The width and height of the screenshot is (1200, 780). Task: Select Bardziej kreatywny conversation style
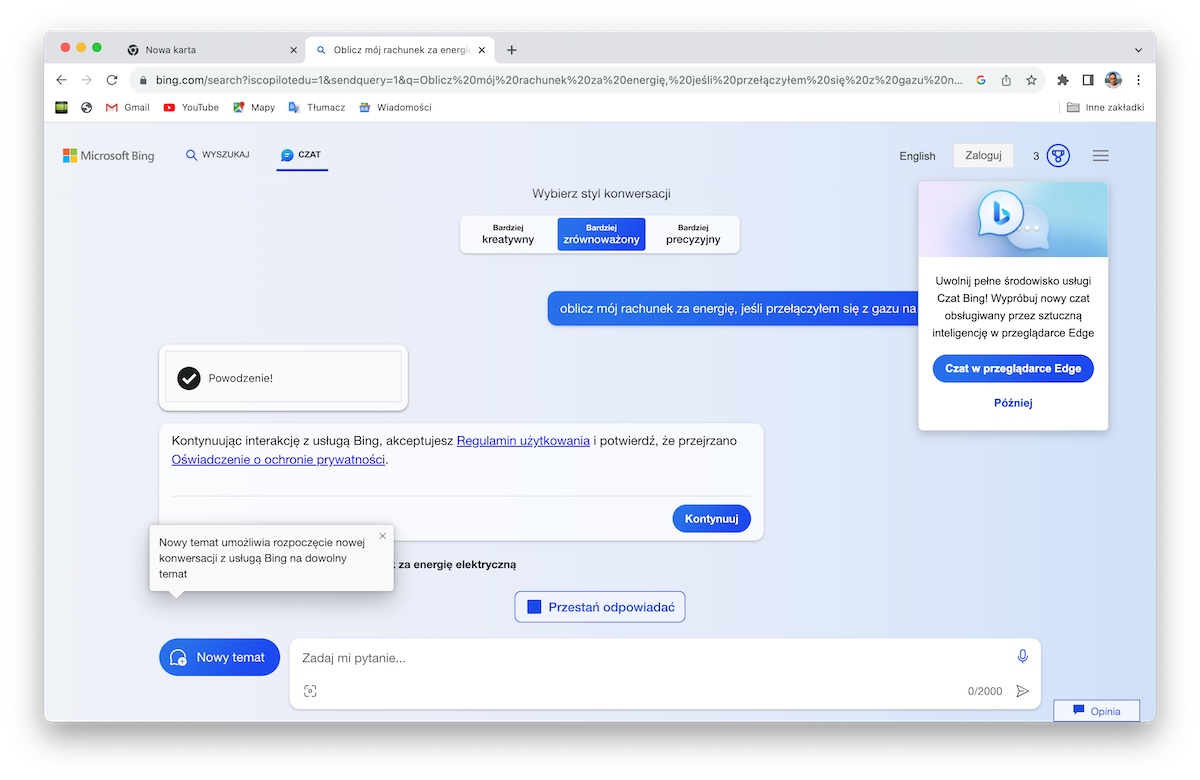(508, 234)
